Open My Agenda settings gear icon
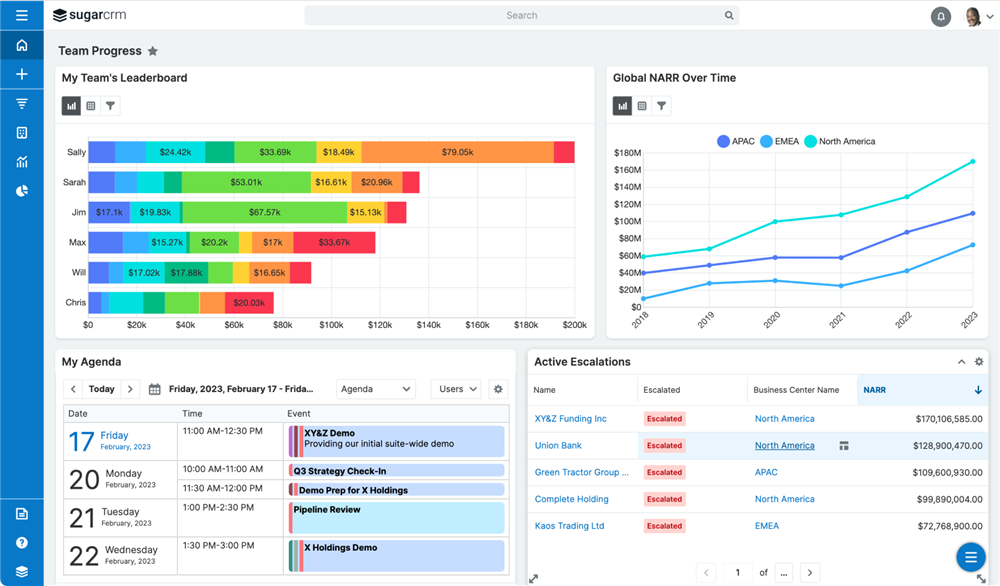Screen dimensions: 1000x586 tap(498, 389)
